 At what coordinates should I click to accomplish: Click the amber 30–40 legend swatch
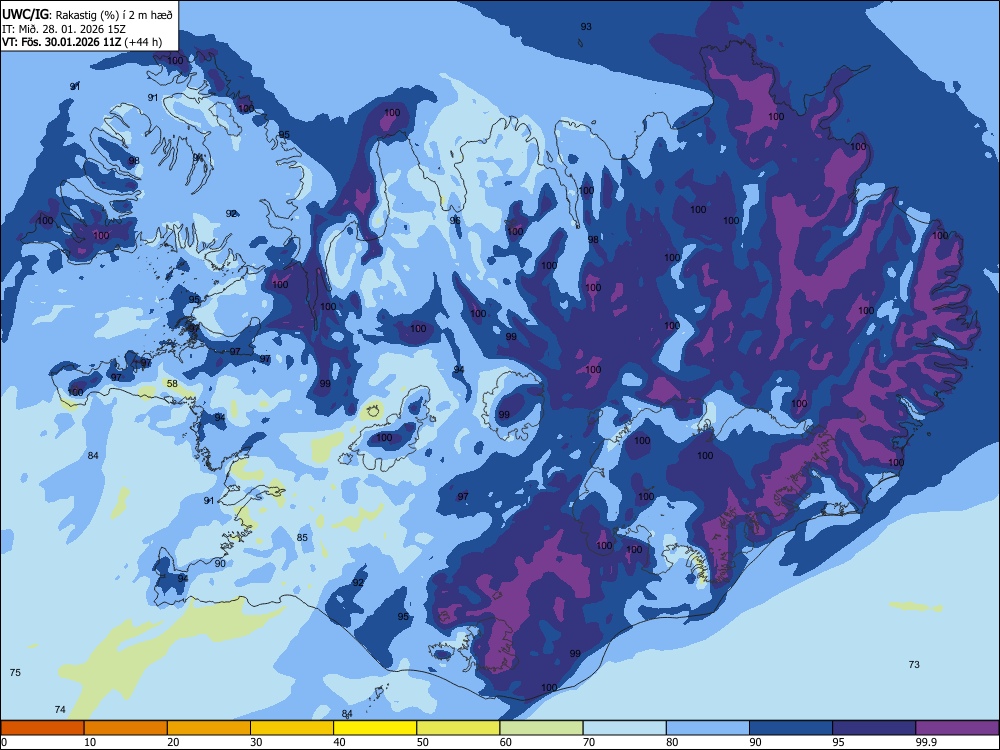(292, 728)
